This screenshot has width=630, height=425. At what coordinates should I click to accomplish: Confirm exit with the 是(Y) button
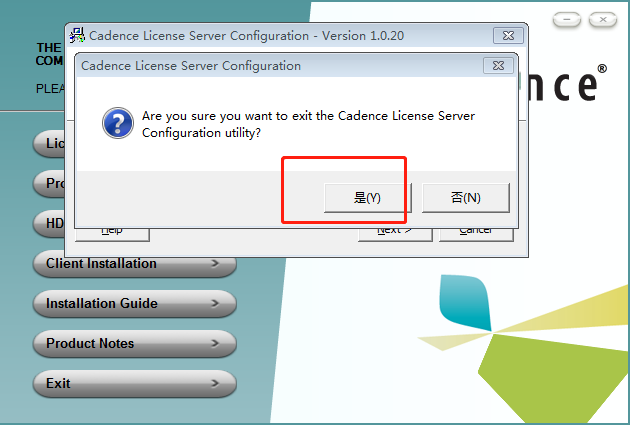pyautogui.click(x=368, y=198)
